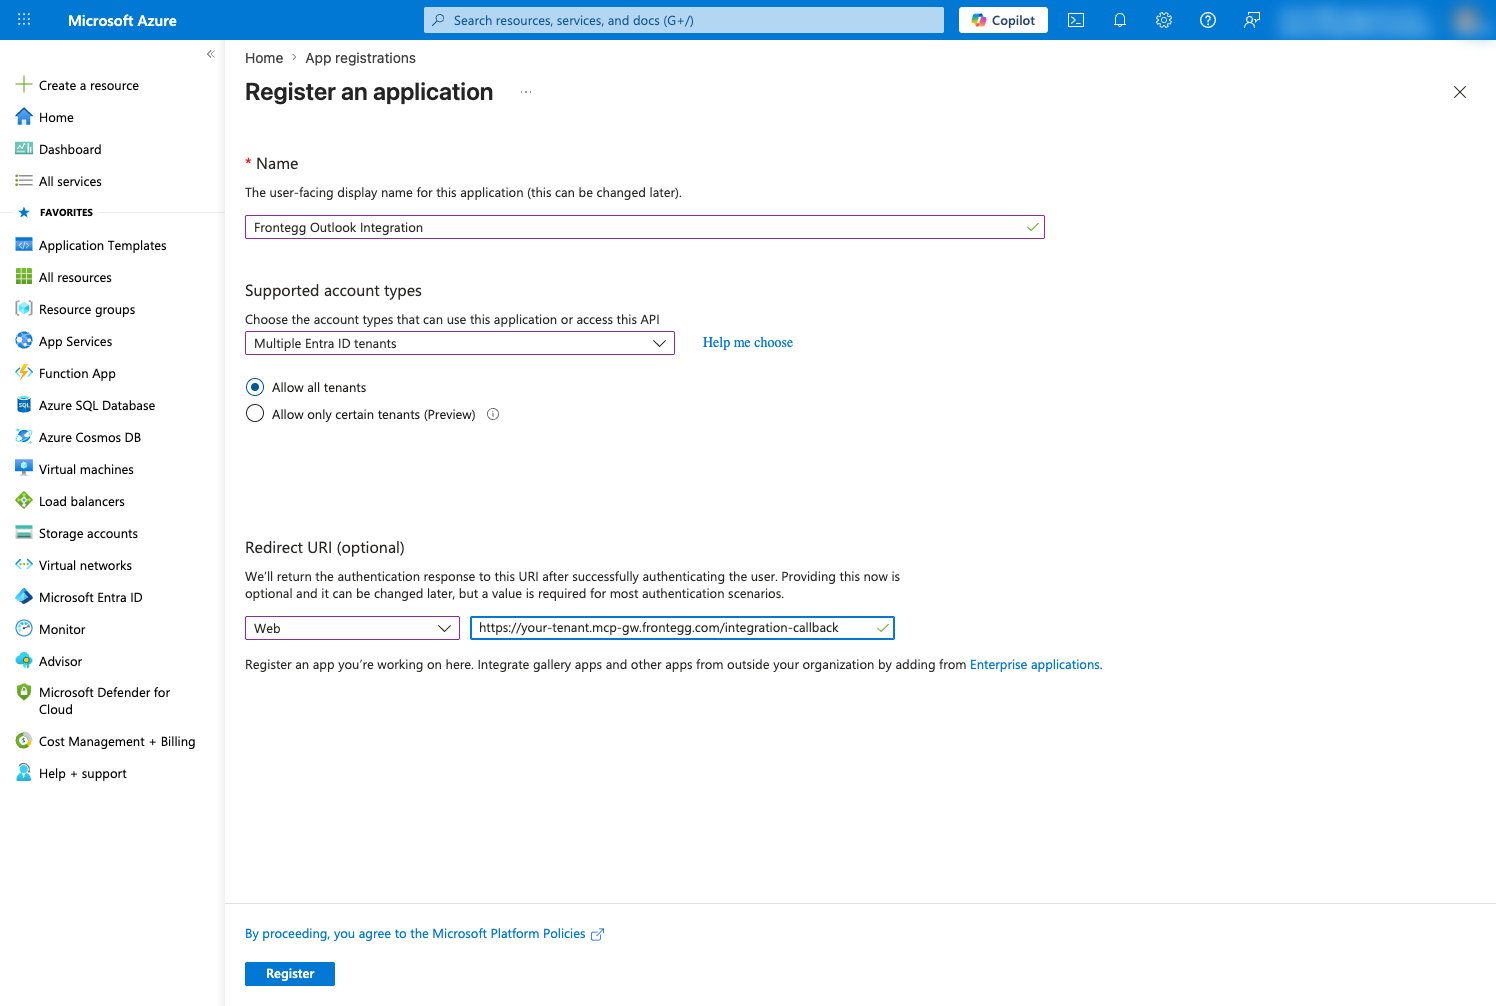Click the Redirect URI input field
Viewport: 1496px width, 1006px height.
coord(682,628)
